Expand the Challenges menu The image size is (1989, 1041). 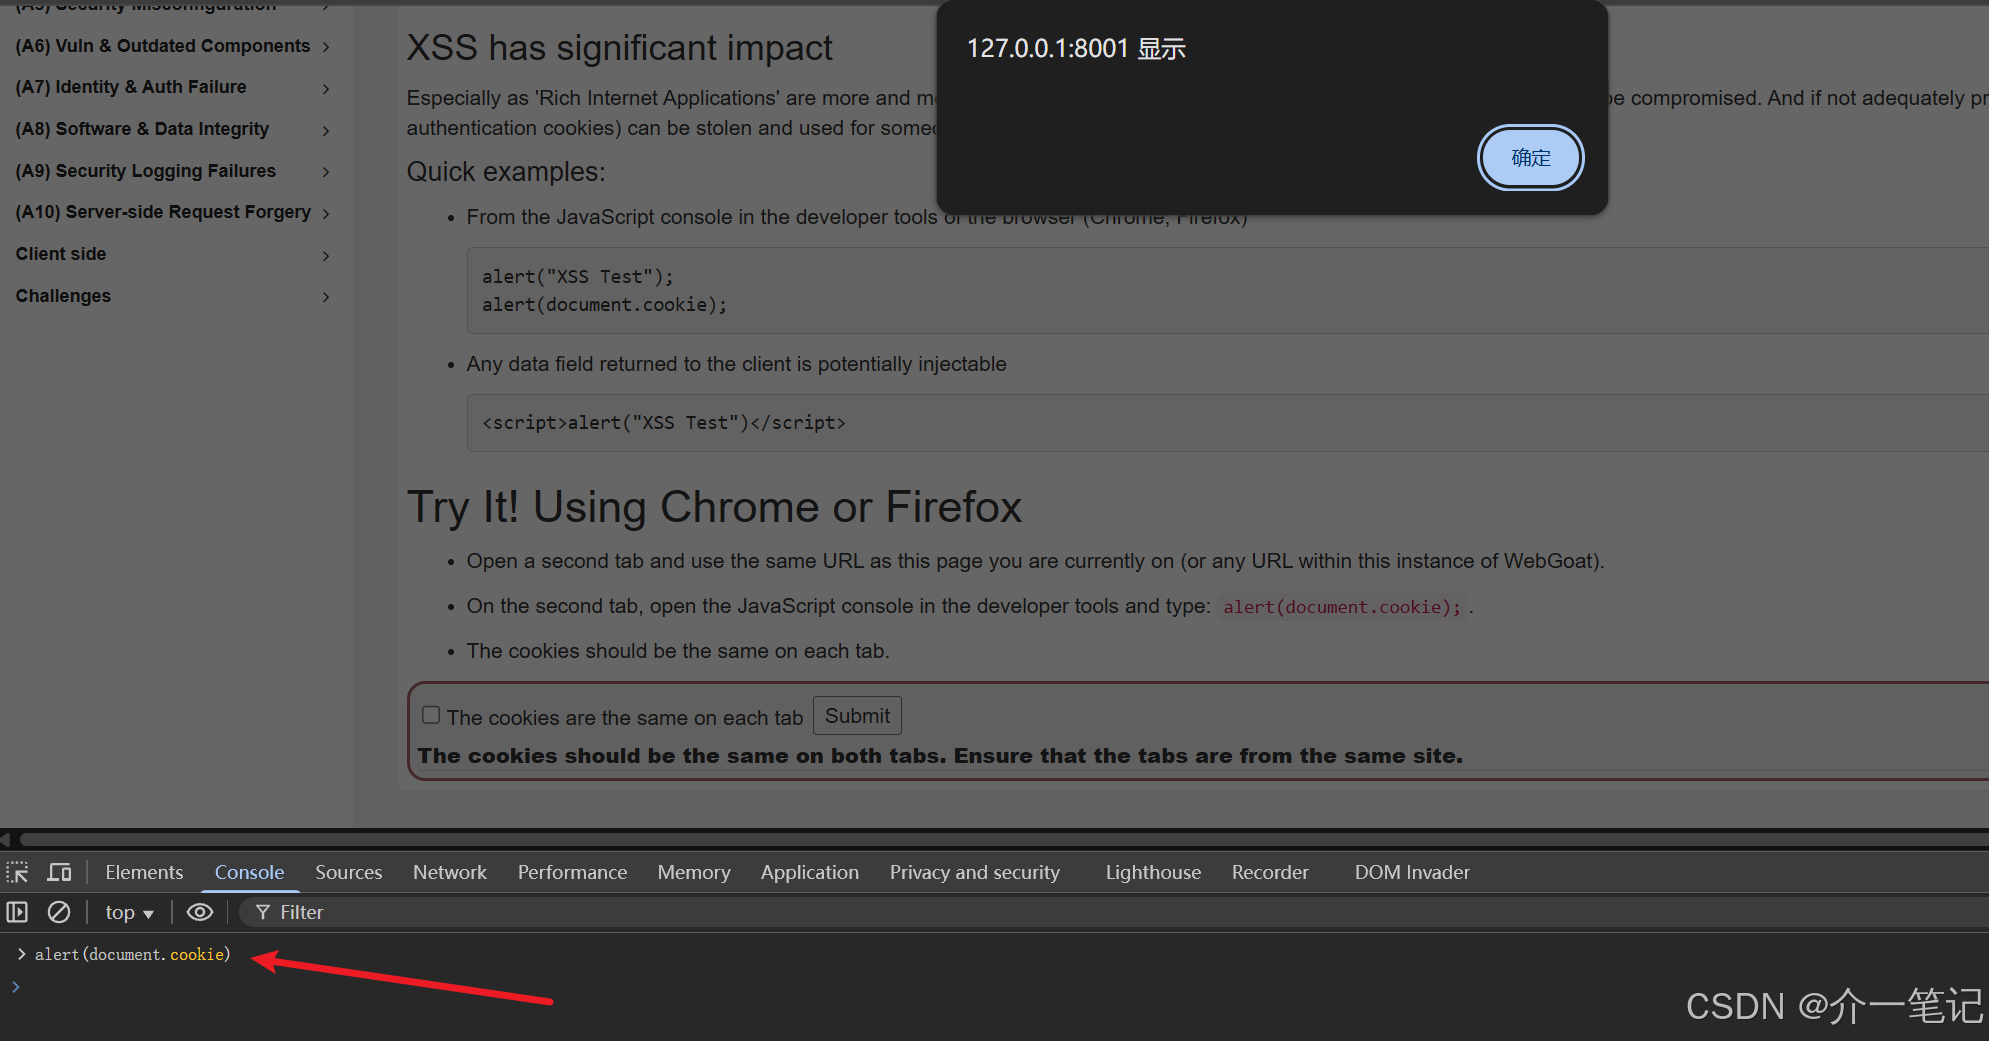[x=173, y=296]
